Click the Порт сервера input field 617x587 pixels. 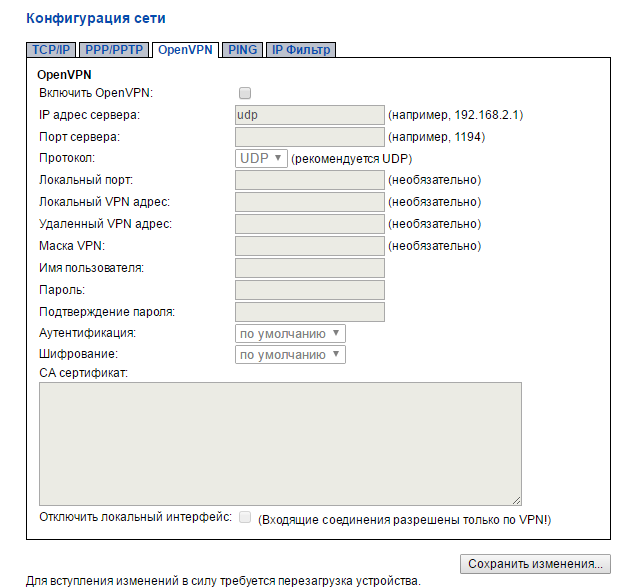pyautogui.click(x=310, y=137)
